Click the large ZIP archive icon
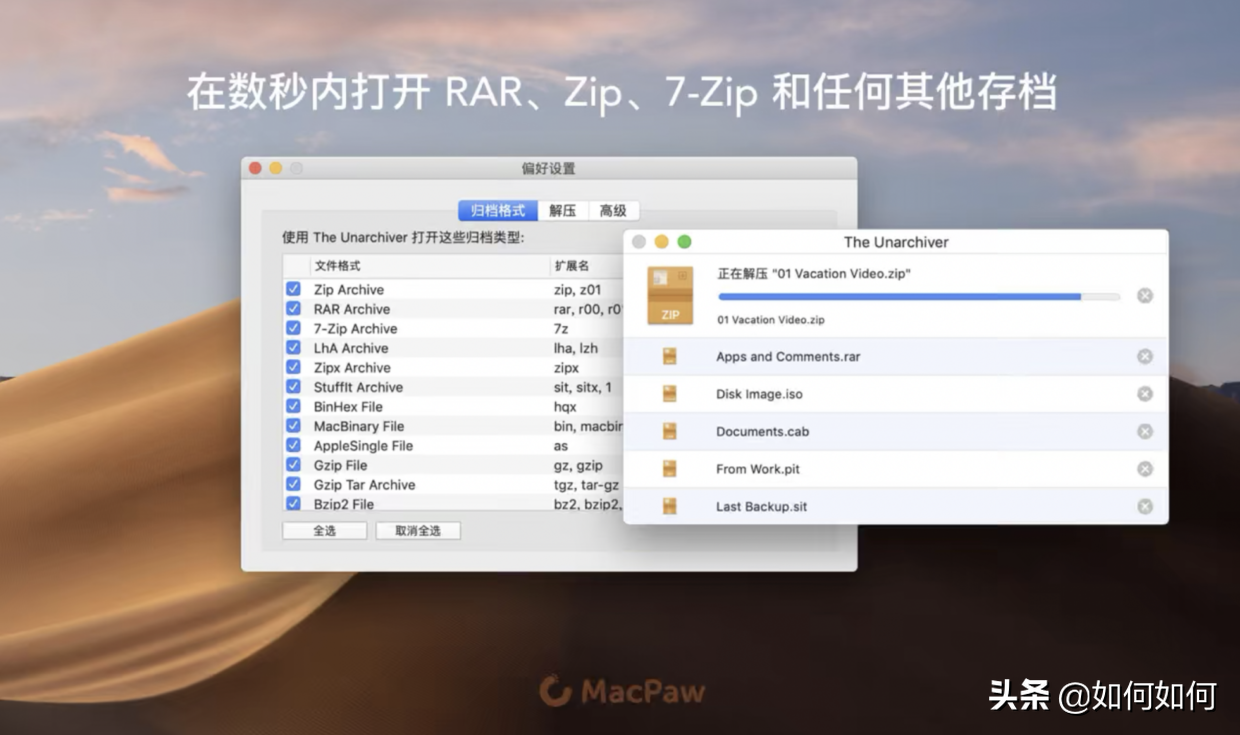This screenshot has width=1240, height=735. 670,295
